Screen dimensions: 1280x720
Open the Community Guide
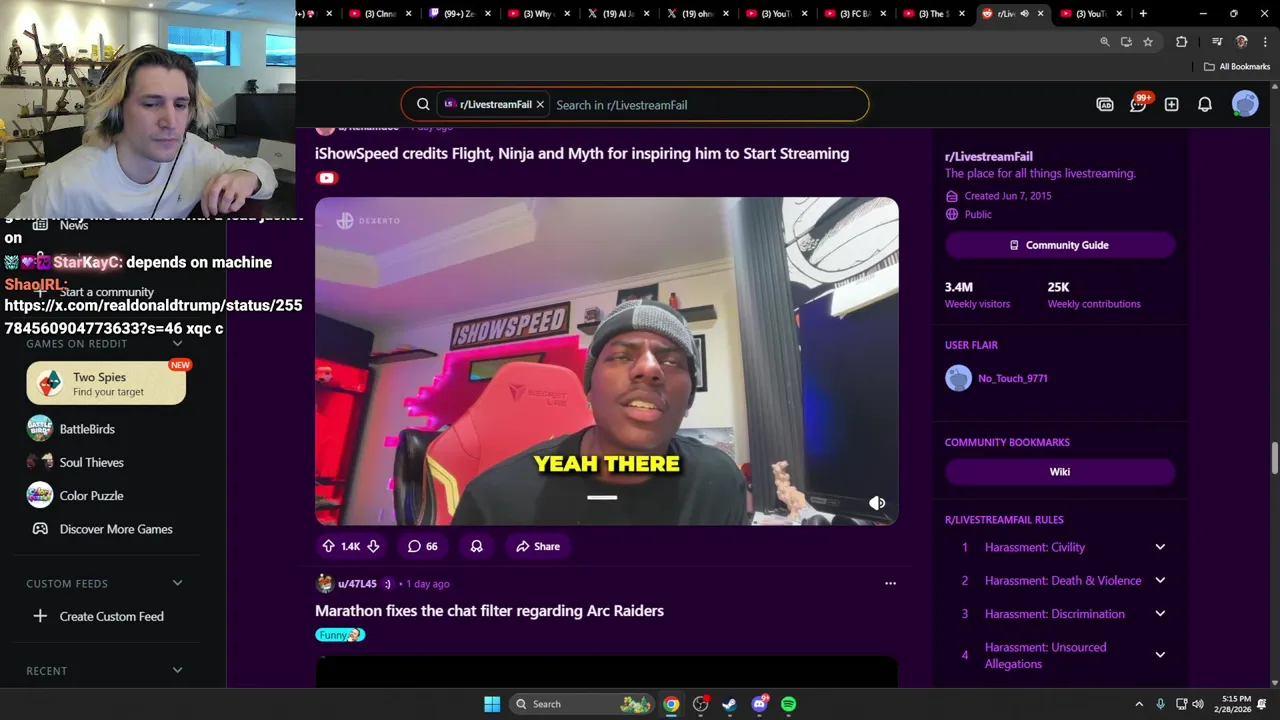tap(1060, 245)
